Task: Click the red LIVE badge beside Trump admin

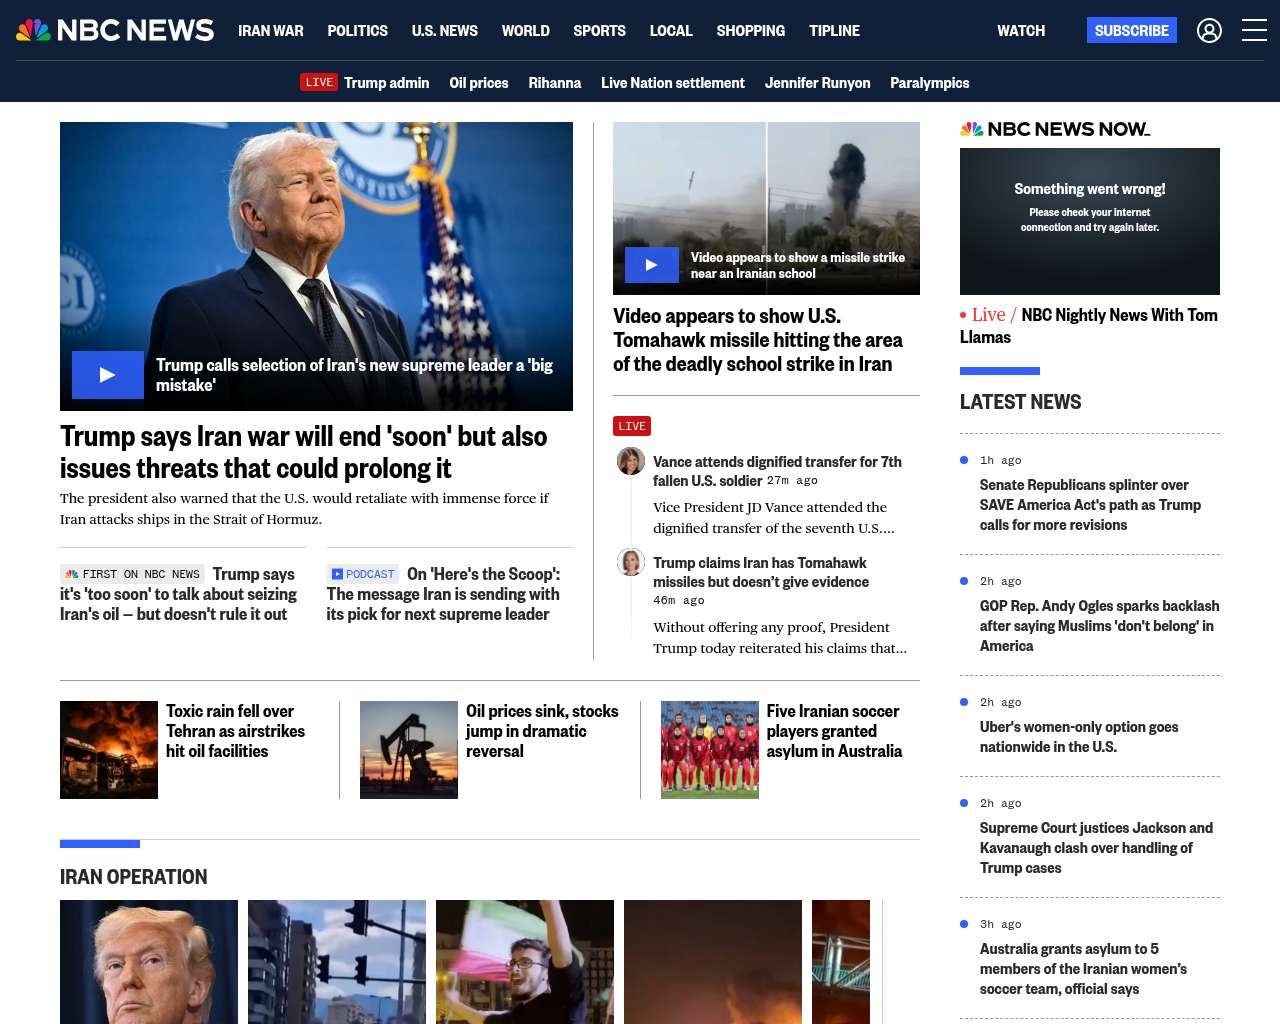Action: click(319, 82)
